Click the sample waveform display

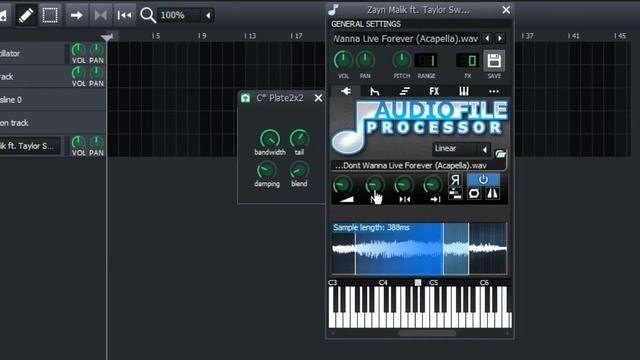pyautogui.click(x=419, y=249)
